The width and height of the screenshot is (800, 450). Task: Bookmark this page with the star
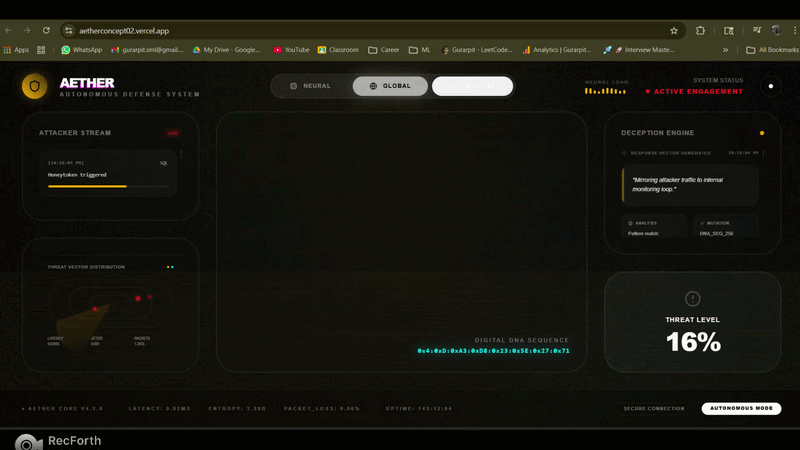[x=674, y=31]
